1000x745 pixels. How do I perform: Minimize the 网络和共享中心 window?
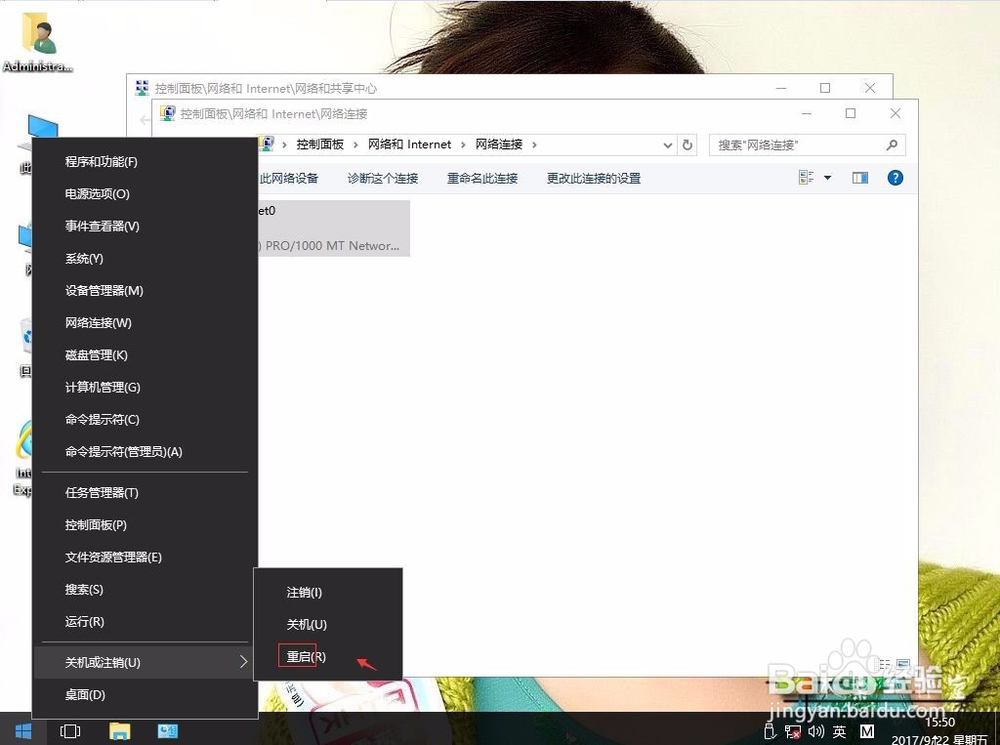pyautogui.click(x=781, y=88)
